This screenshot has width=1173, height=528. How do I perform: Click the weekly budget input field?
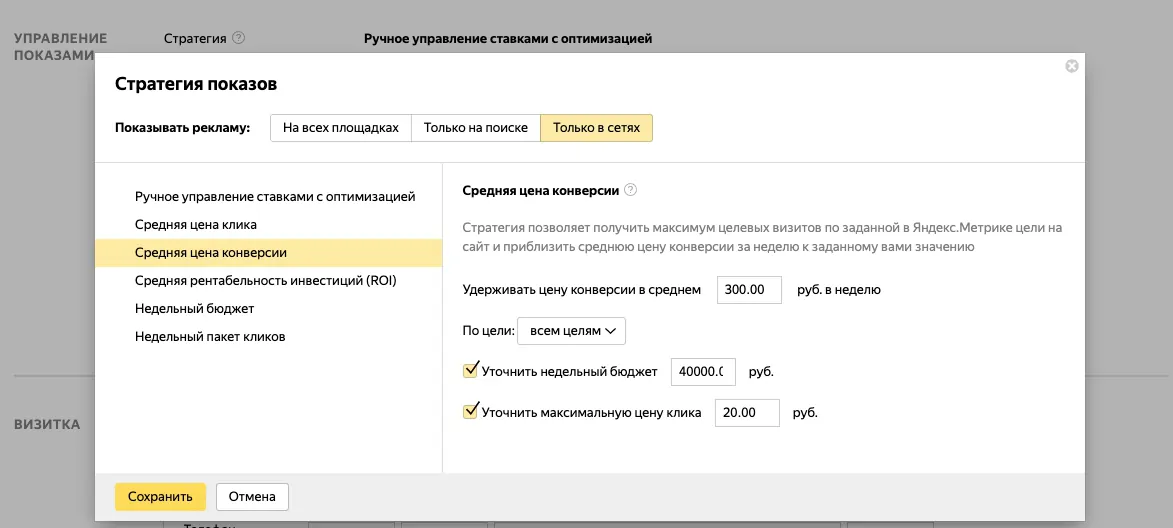[703, 372]
